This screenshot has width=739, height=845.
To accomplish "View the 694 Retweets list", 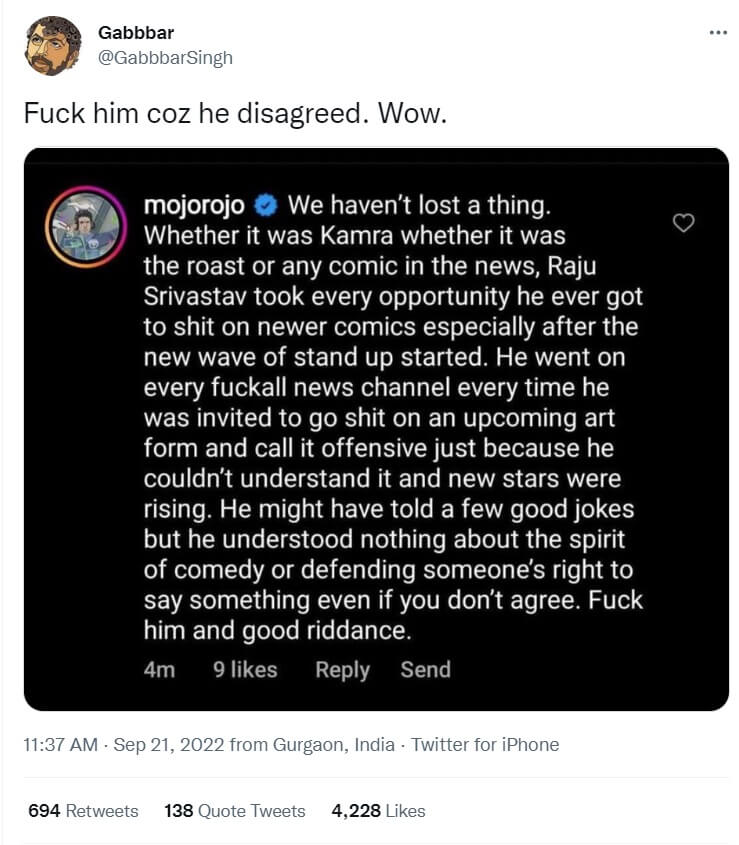I will coord(83,811).
